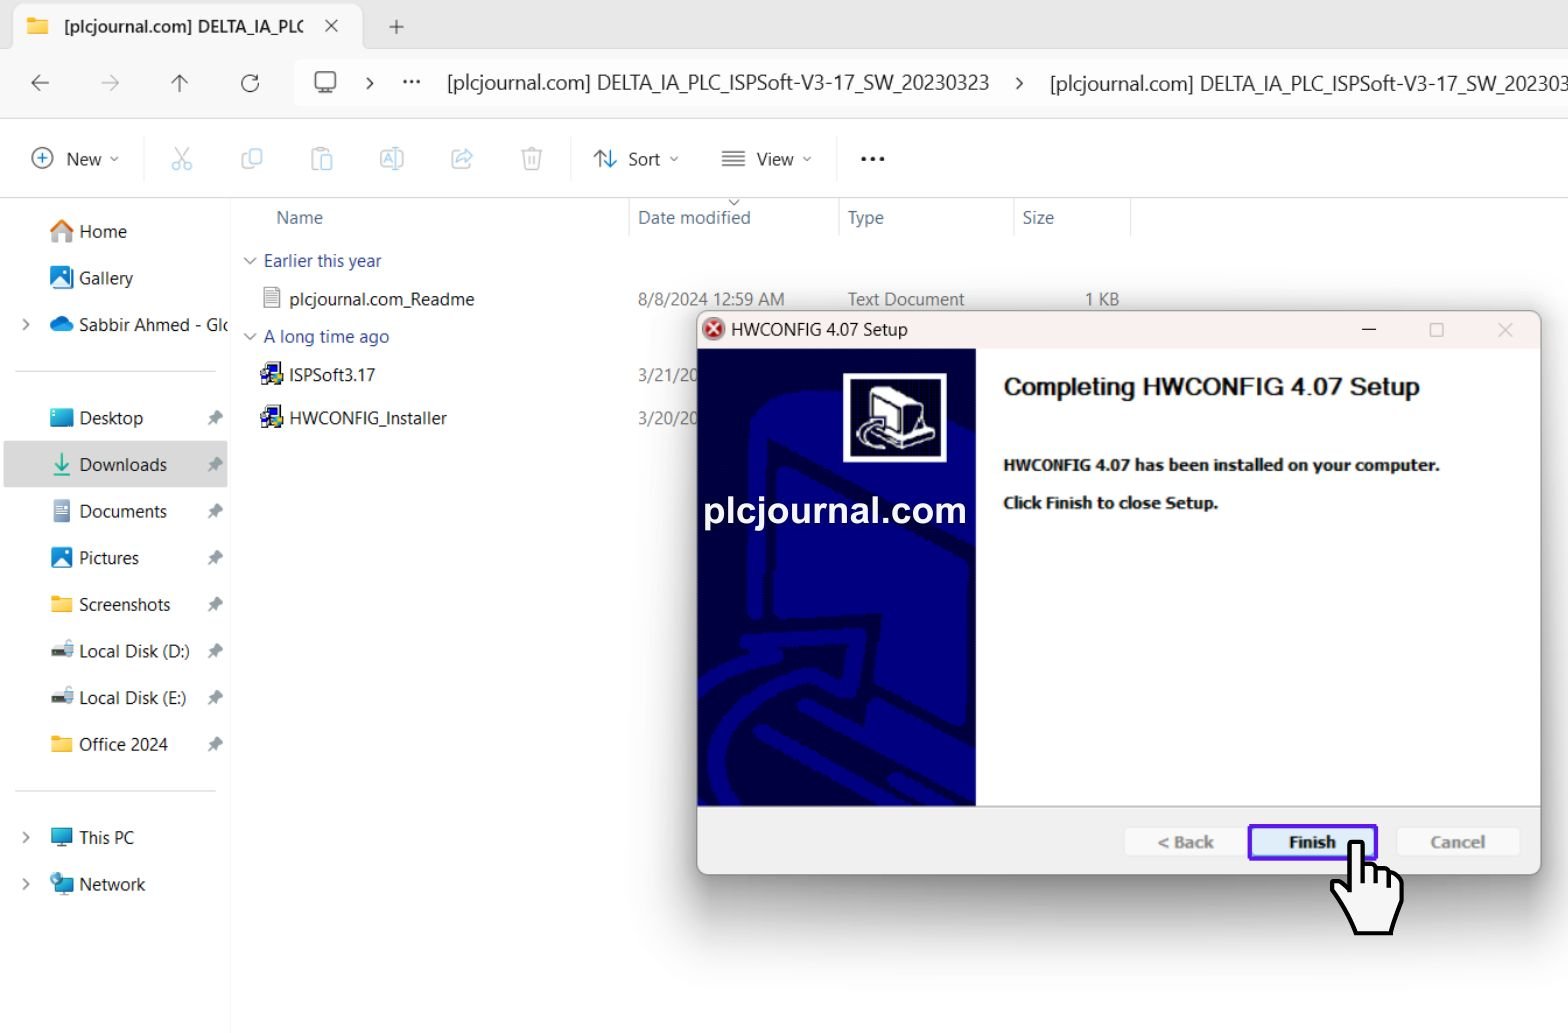Open the View dropdown
The height and width of the screenshot is (1033, 1568).
(x=766, y=159)
